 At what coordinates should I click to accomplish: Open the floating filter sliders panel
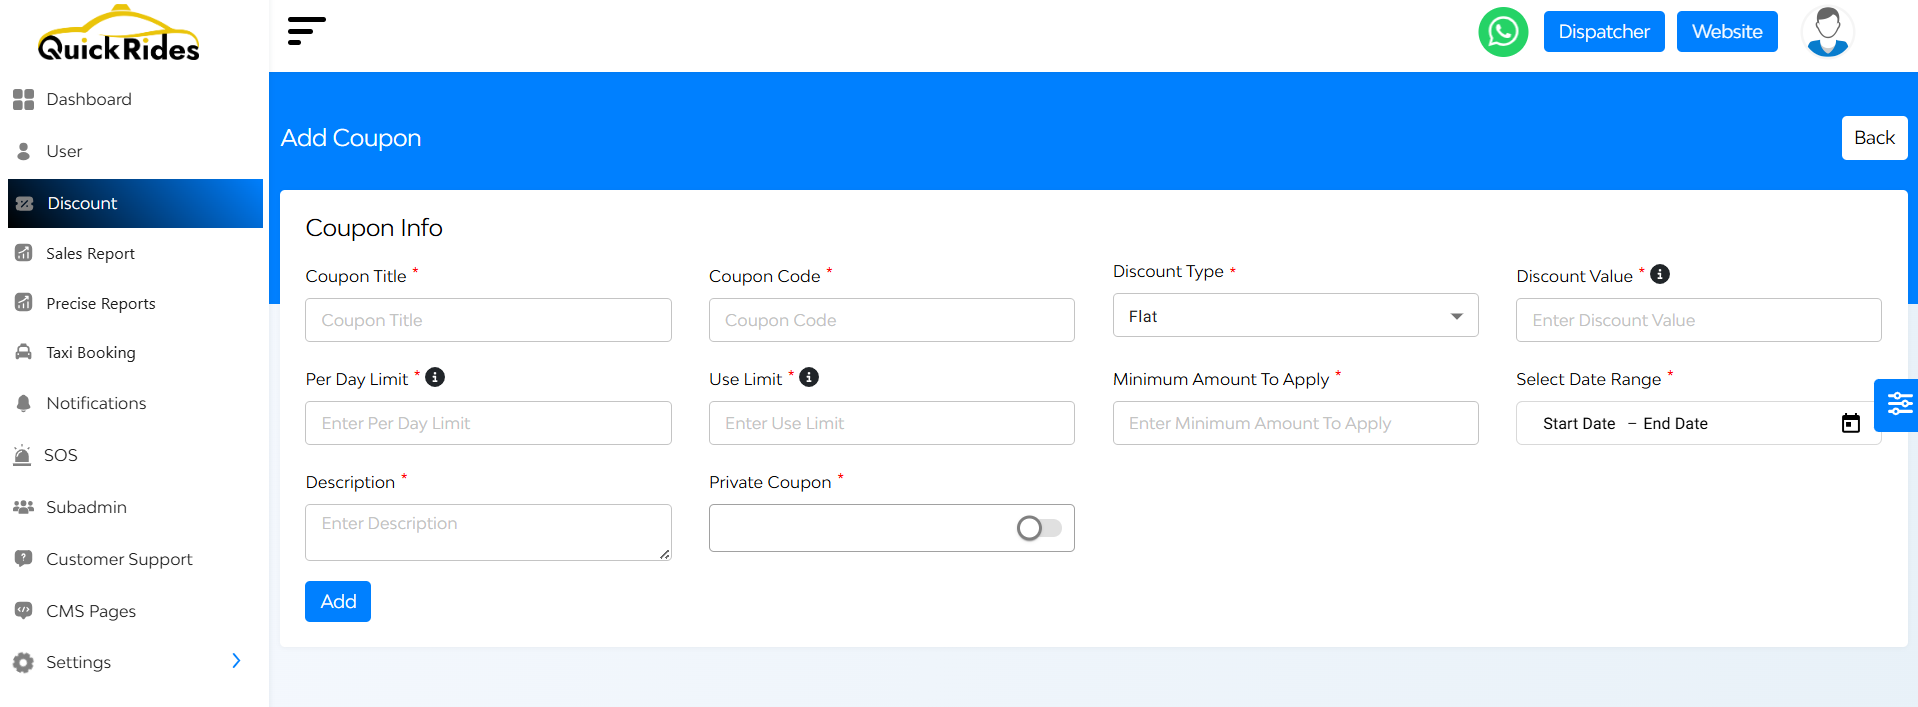pos(1898,404)
